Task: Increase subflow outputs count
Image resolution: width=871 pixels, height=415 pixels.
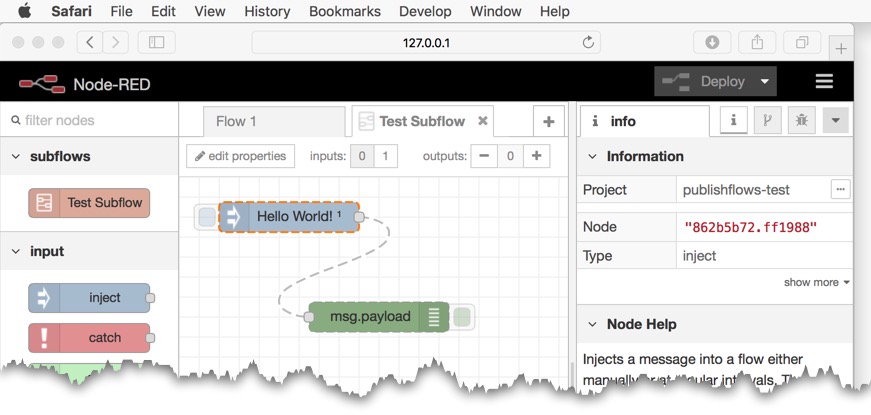Action: coord(536,156)
